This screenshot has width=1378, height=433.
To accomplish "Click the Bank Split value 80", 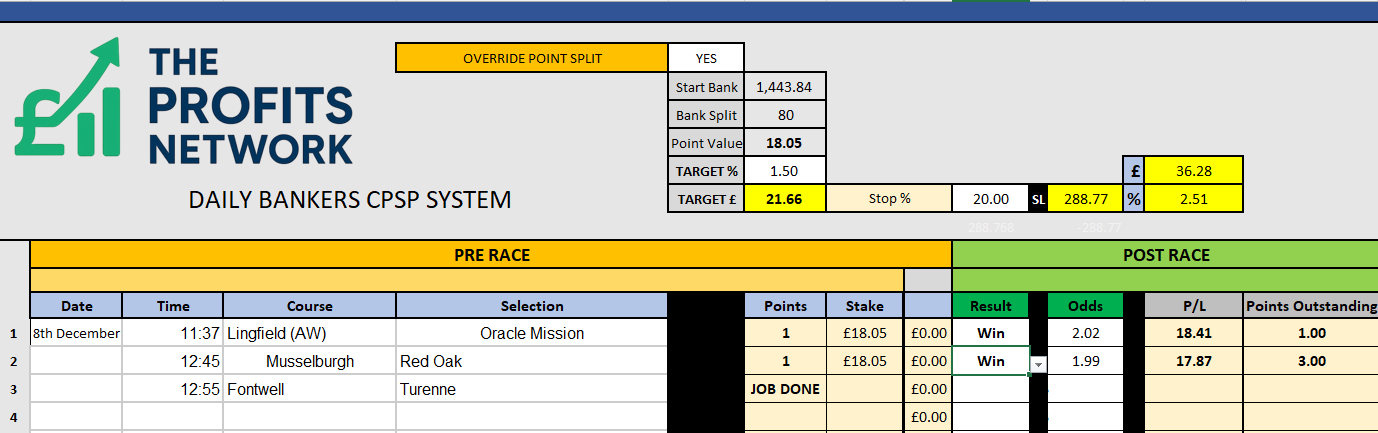I will pos(784,115).
